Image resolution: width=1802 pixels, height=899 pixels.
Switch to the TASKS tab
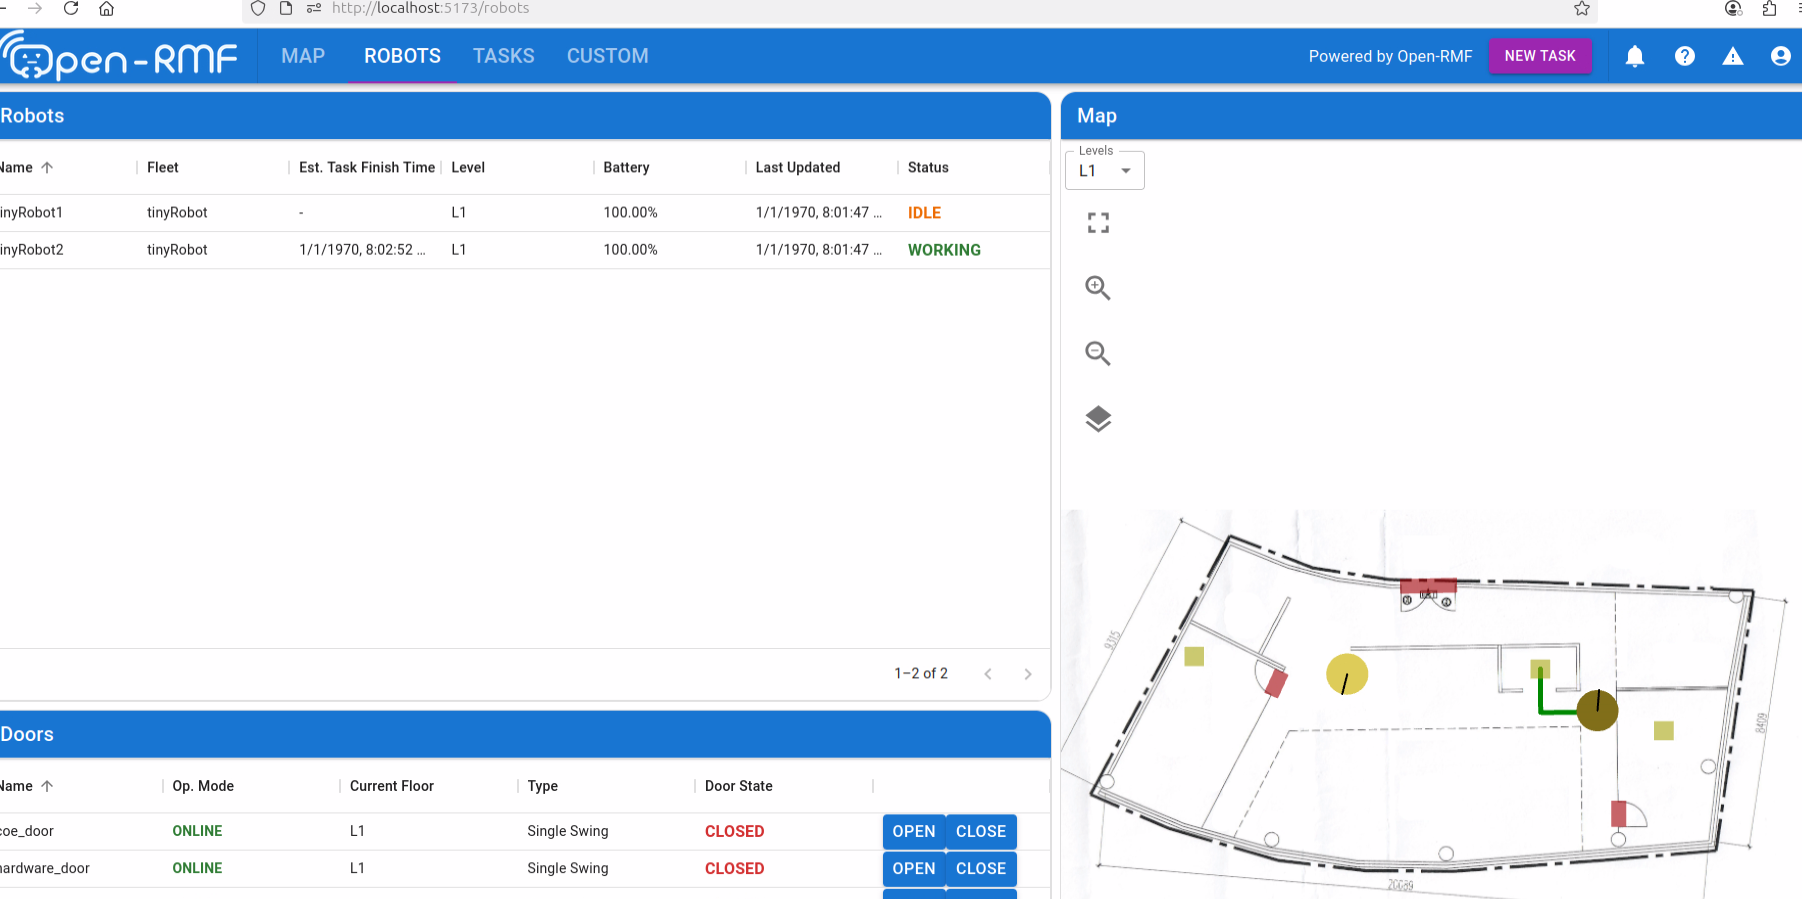(503, 56)
